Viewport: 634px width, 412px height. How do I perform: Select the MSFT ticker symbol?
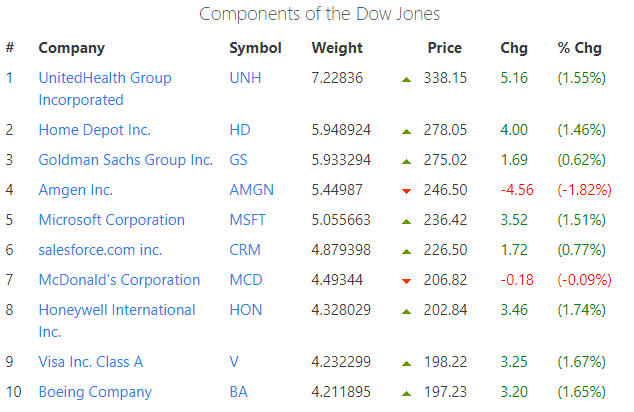[249, 220]
